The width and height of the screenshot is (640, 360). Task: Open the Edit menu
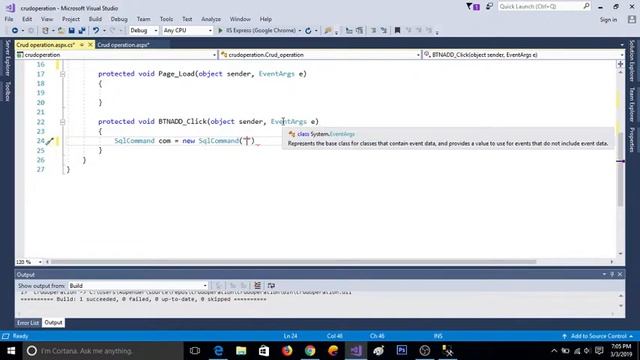[x=27, y=19]
